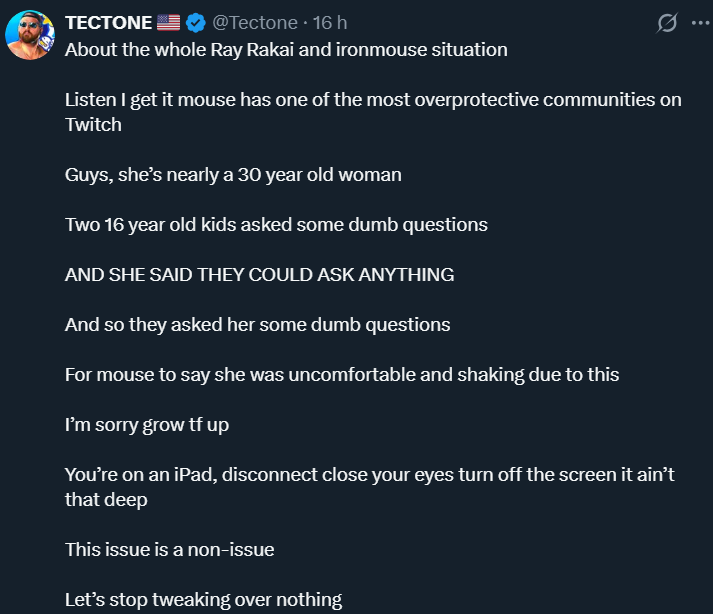The image size is (713, 614).
Task: Open the three-dot More options menu
Action: click(697, 23)
